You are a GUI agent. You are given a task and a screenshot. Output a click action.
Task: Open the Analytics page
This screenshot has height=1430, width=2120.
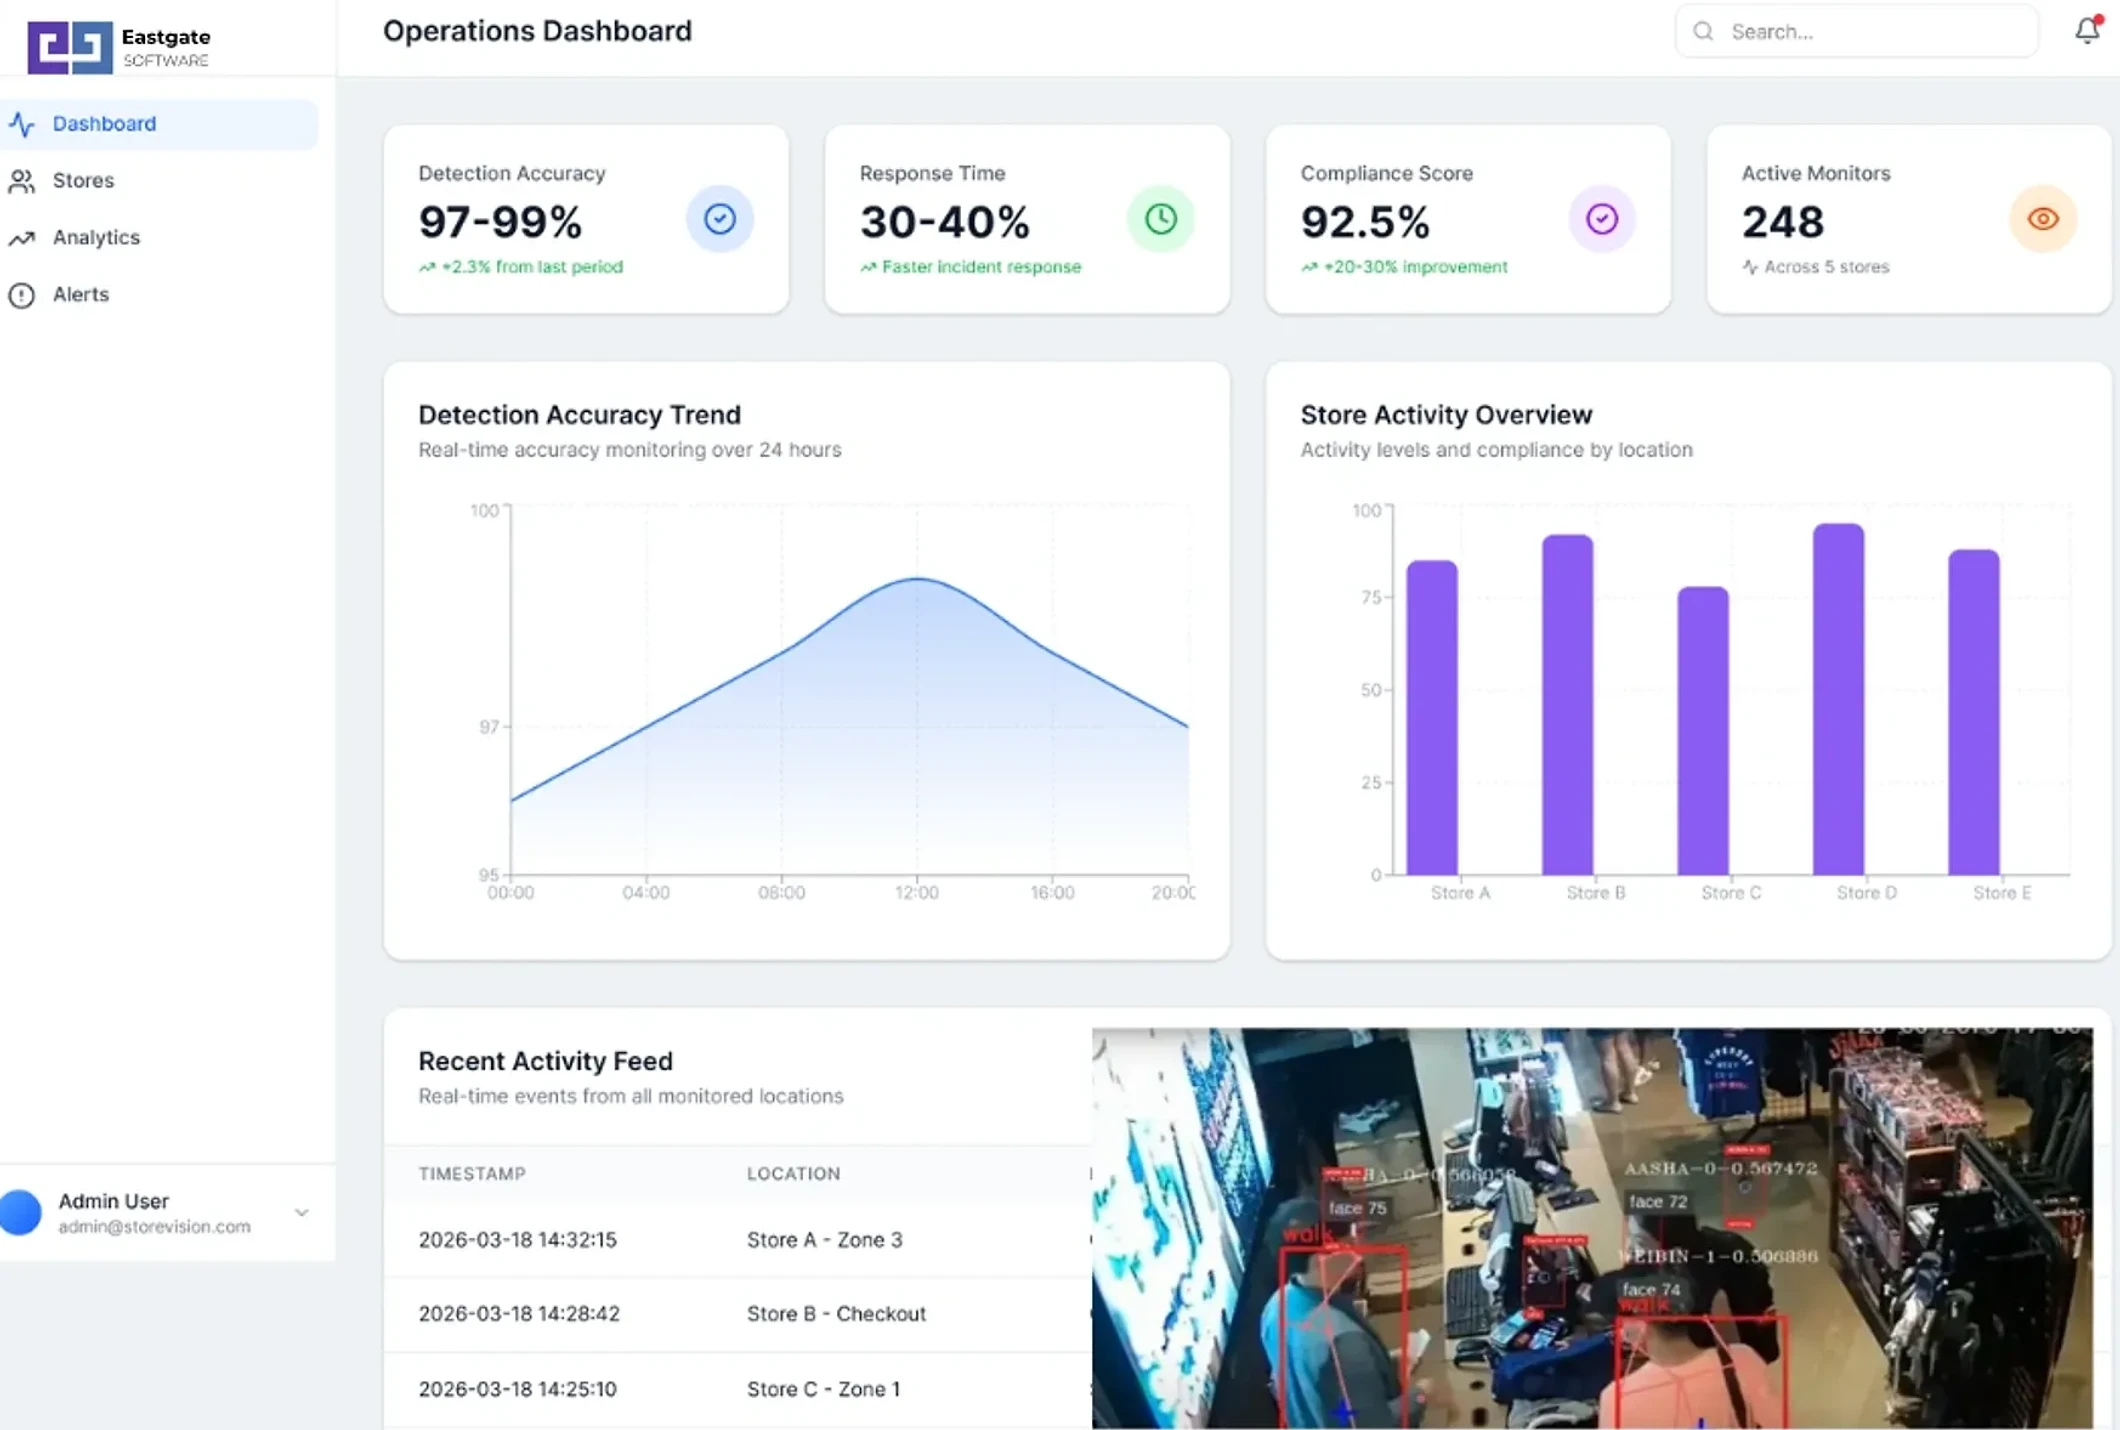click(x=159, y=238)
